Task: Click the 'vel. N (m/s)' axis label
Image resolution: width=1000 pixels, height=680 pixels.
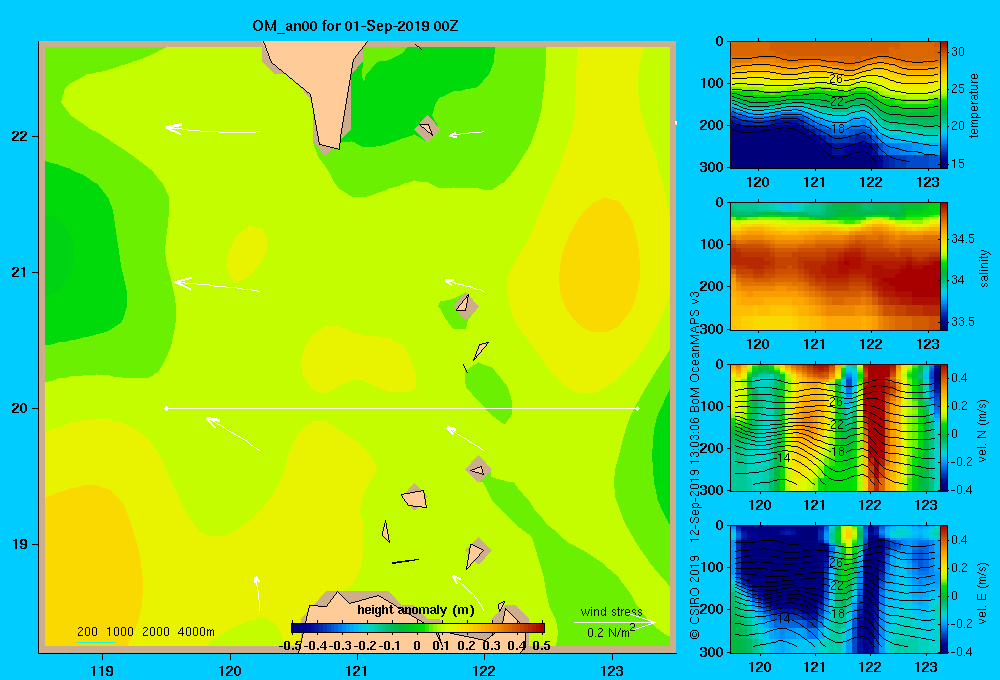Action: pos(983,431)
